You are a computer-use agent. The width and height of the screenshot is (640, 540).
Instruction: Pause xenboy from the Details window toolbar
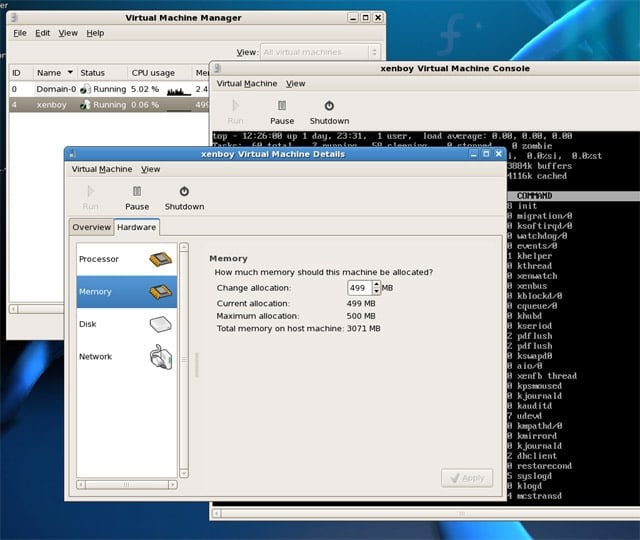pyautogui.click(x=137, y=198)
